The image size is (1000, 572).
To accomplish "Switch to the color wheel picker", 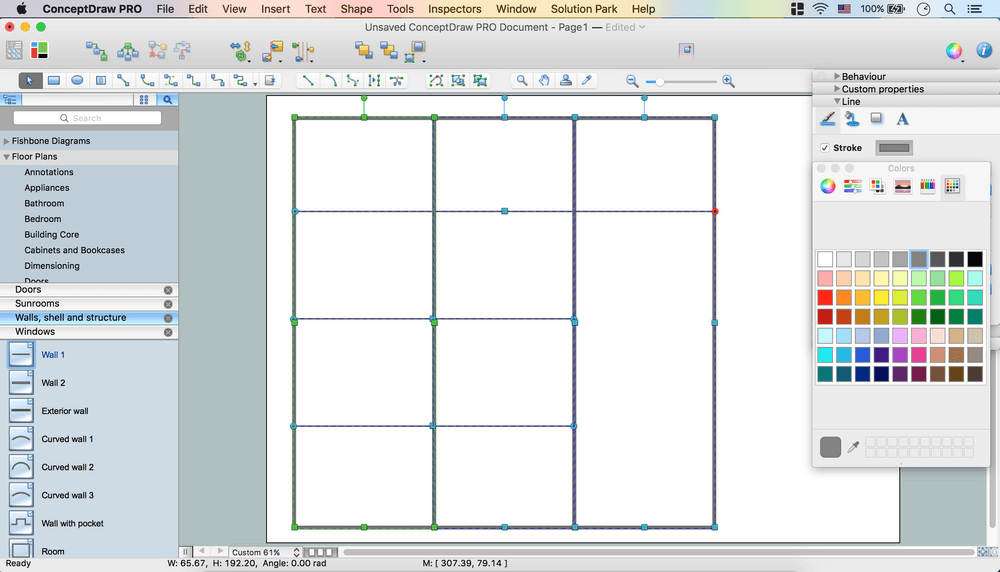I will (828, 186).
